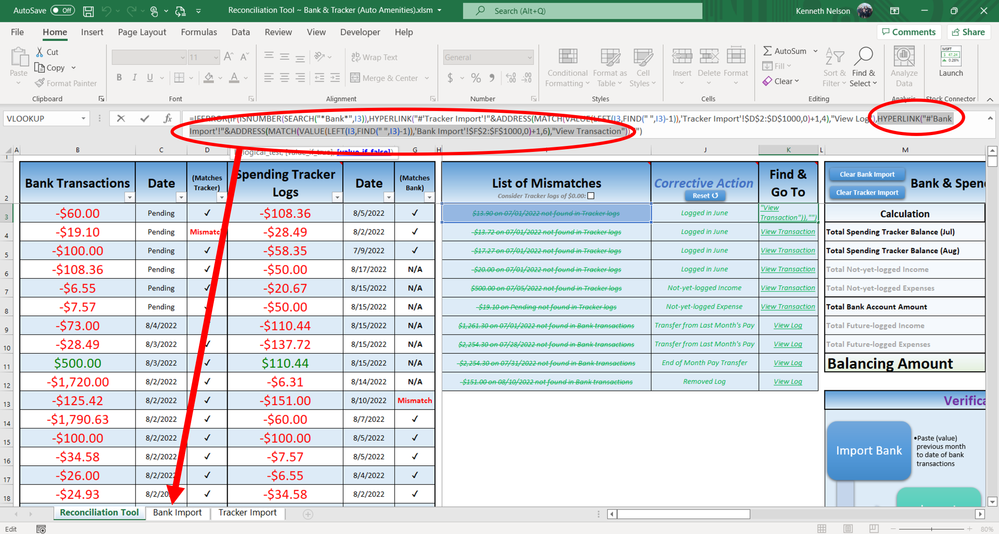Click the Analyze Data button
The width and height of the screenshot is (999, 534).
coord(904,68)
